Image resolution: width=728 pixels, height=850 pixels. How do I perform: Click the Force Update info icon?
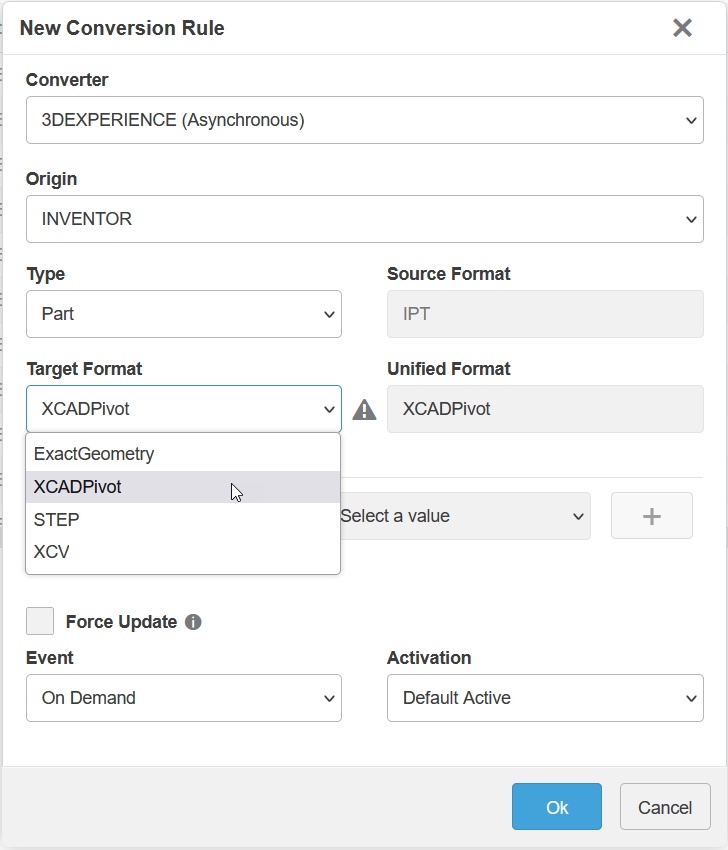(193, 622)
